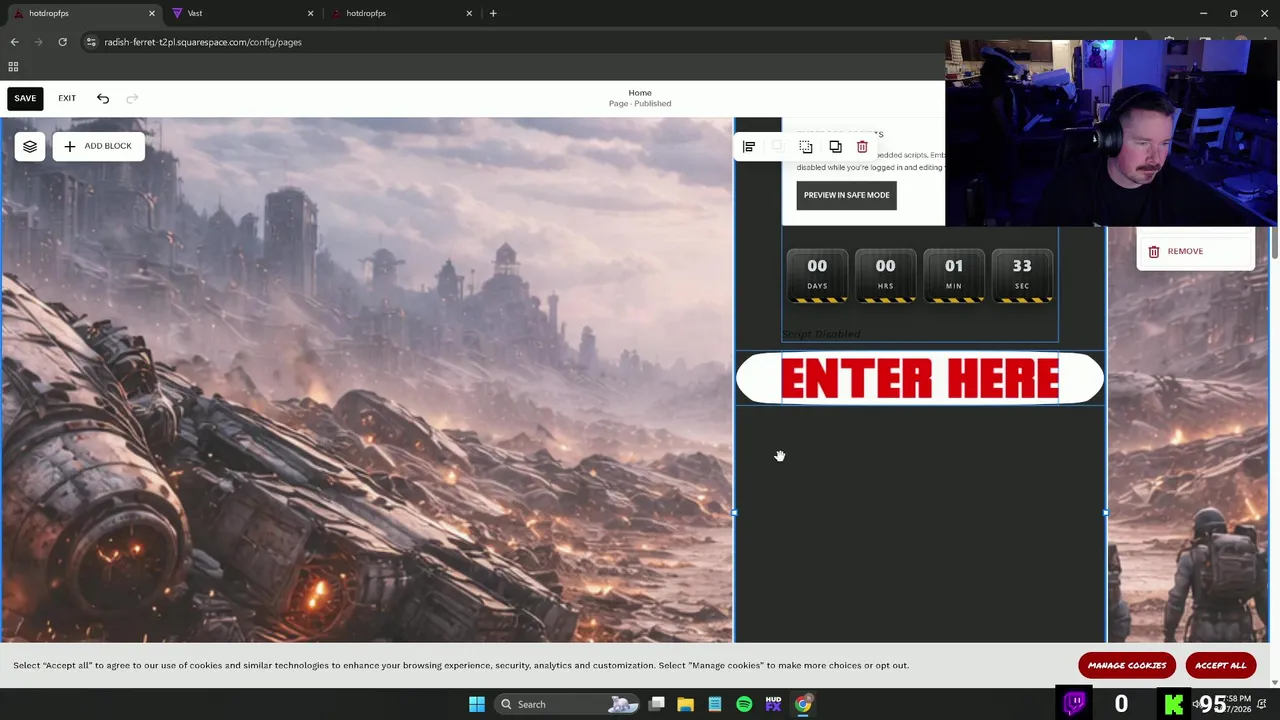Save the page with SAVE button
The height and width of the screenshot is (720, 1280).
pos(25,98)
